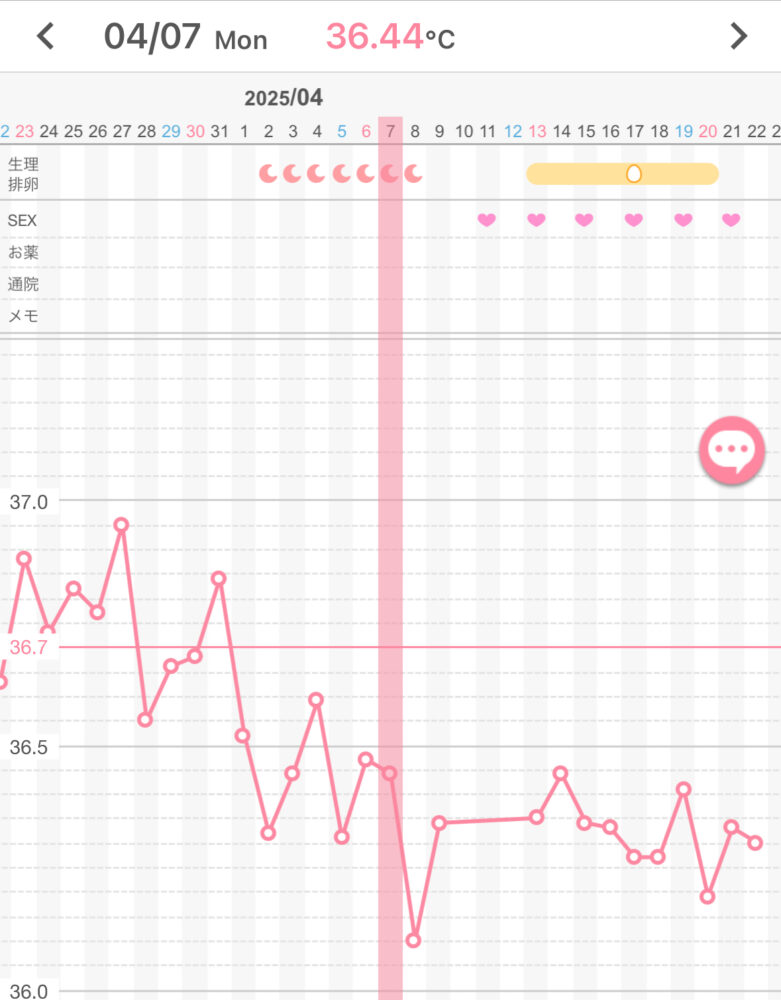Tap the temperature point for April 14
The height and width of the screenshot is (1000, 781).
click(560, 774)
